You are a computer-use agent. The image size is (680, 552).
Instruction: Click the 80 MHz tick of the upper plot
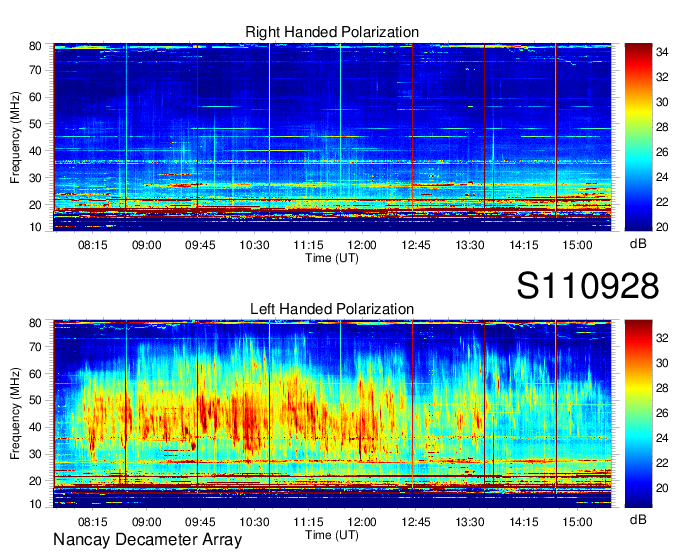click(x=35, y=46)
